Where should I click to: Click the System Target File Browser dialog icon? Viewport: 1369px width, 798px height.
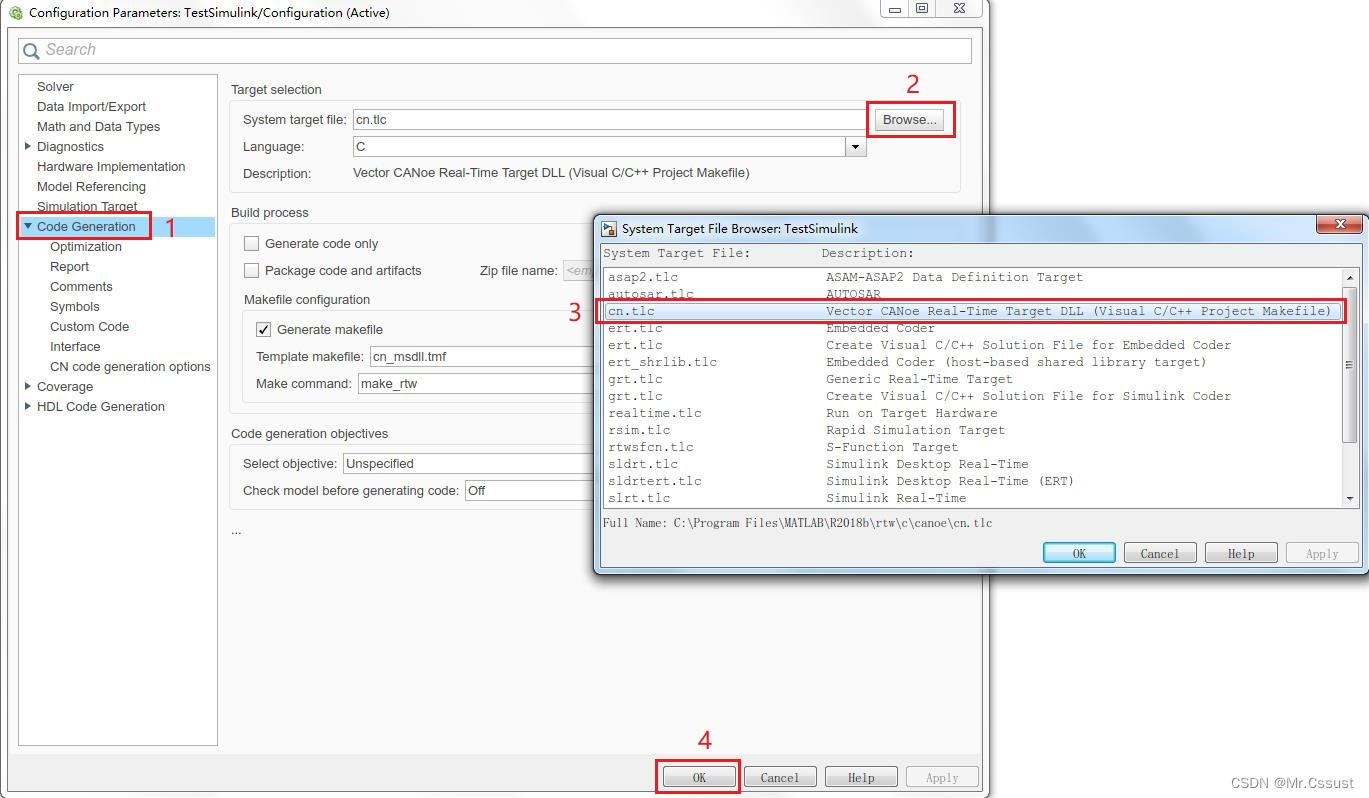607,228
